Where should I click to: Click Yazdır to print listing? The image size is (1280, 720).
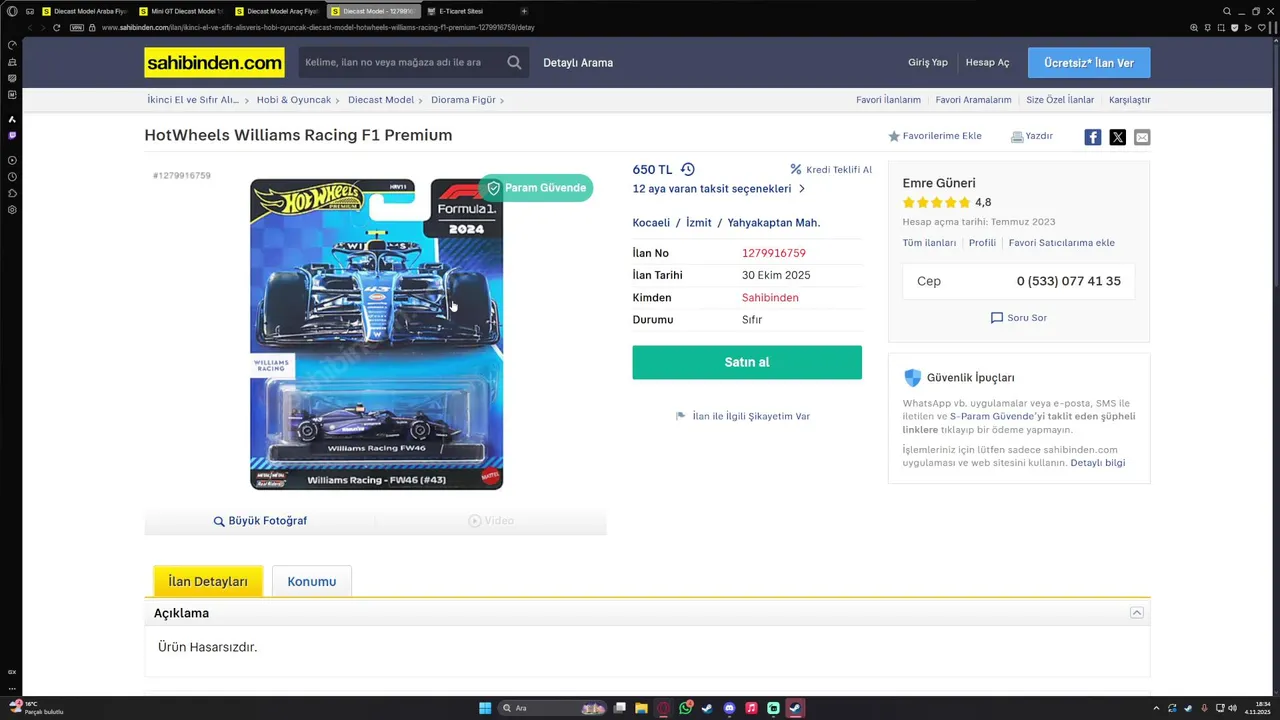click(x=1032, y=136)
